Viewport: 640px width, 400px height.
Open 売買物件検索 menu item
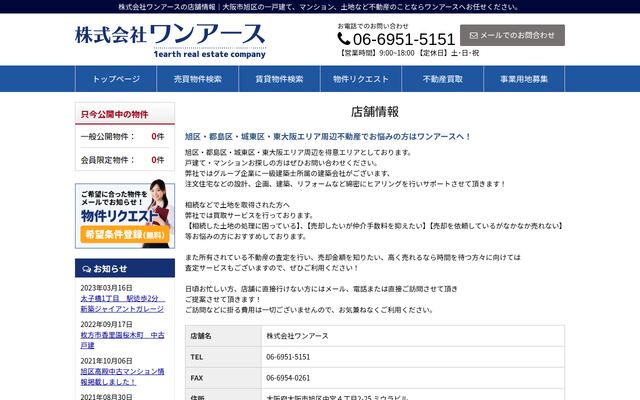[198, 79]
